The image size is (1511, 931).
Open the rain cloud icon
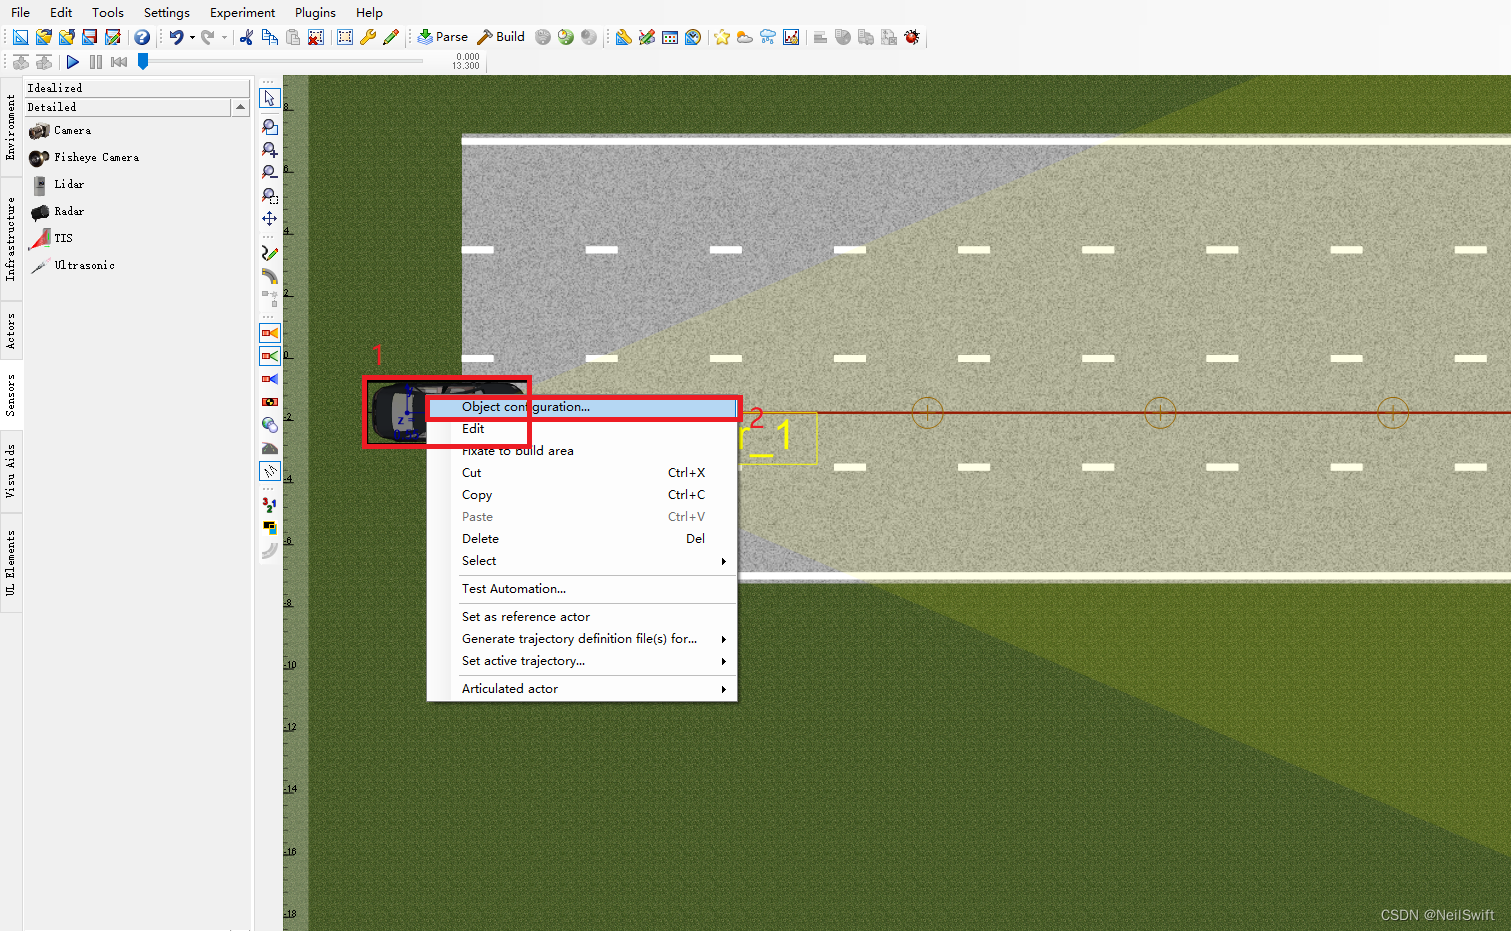click(768, 37)
